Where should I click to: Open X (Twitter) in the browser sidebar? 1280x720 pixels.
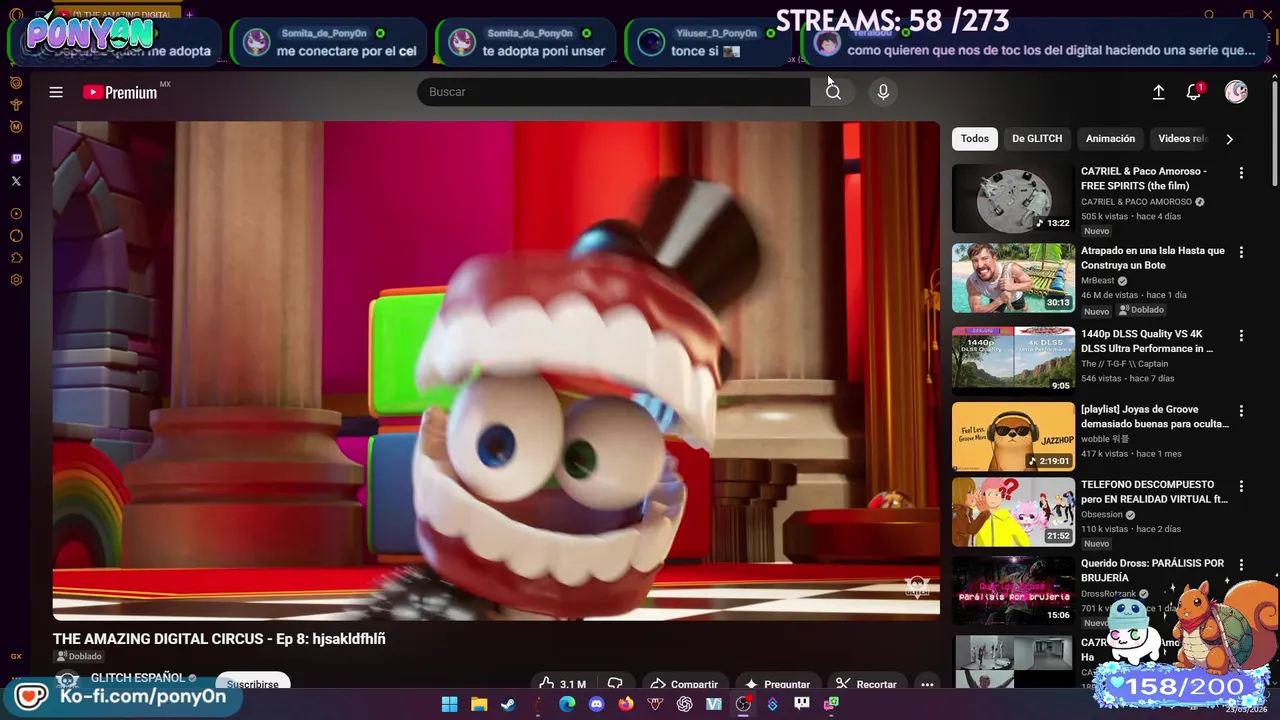pos(16,181)
